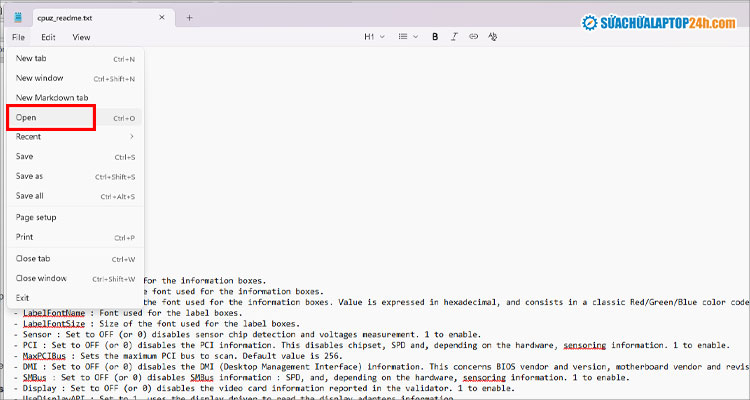Click the text line starting with PCI

click(x=372, y=345)
